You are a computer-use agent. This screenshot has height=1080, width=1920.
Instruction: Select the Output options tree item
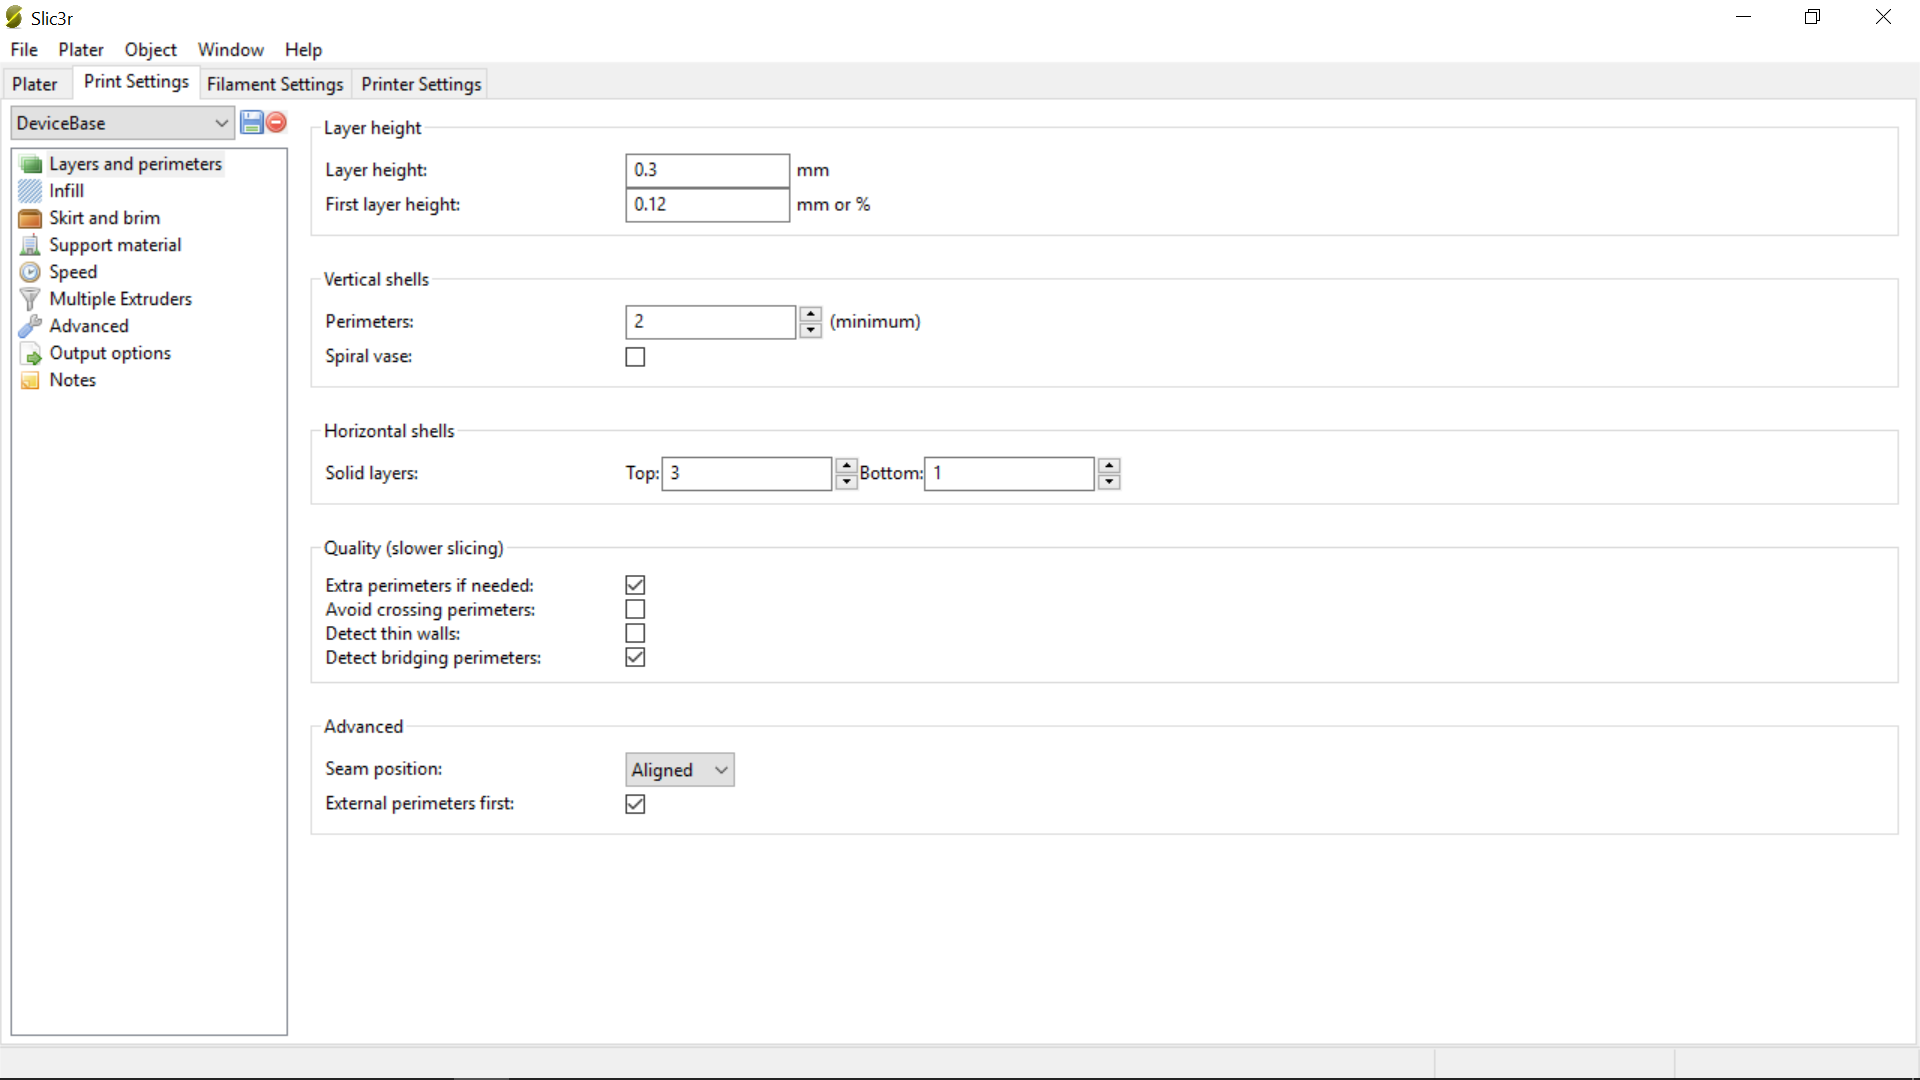pos(110,353)
